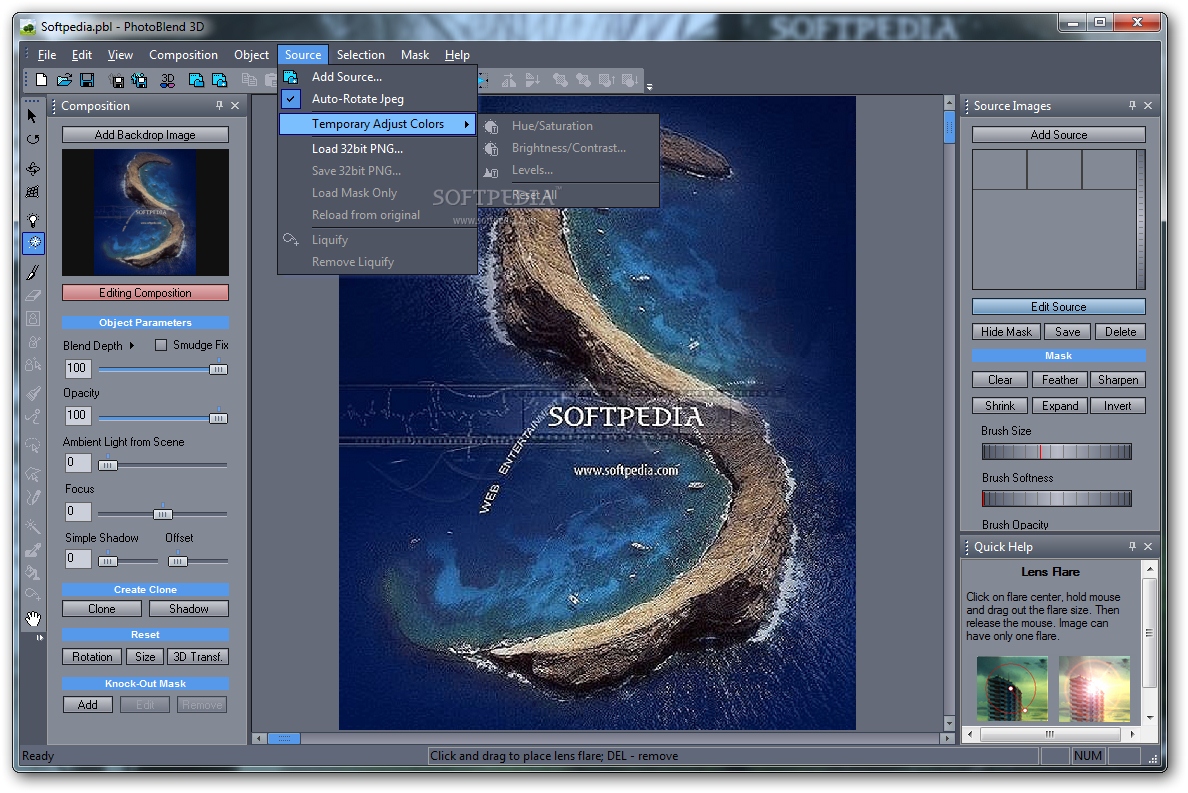1188x793 pixels.
Task: Open the toolbar overflow options arrow
Action: [x=649, y=86]
